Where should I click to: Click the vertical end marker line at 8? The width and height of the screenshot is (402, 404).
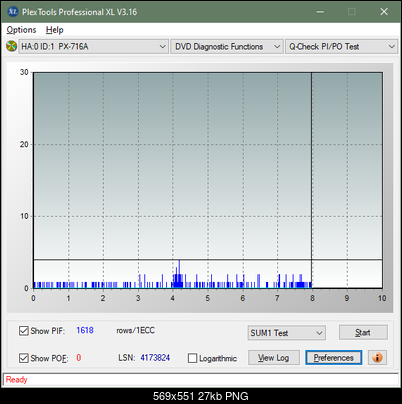click(312, 180)
